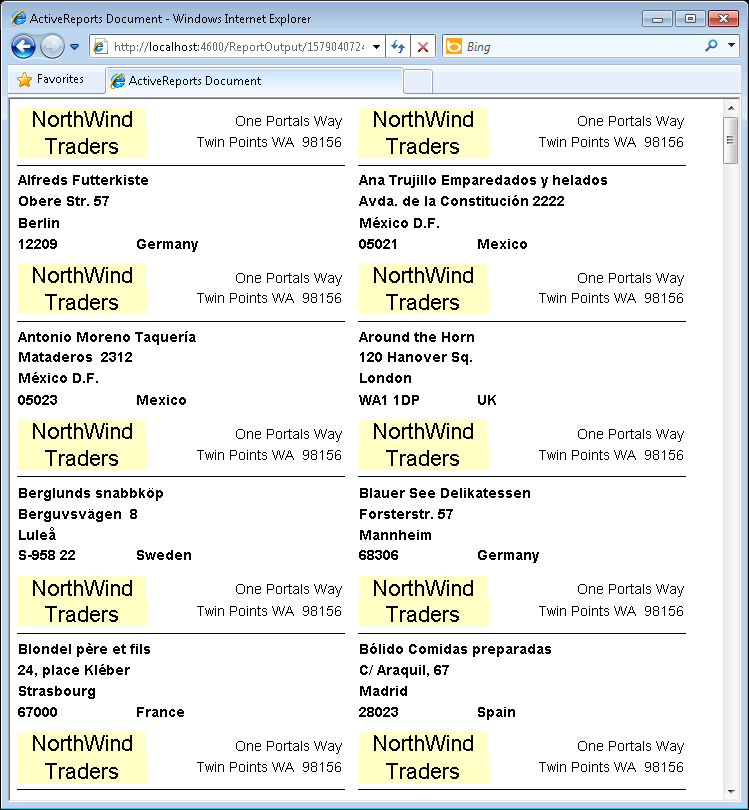Click the localhost URL address field
The width and height of the screenshot is (749, 810).
[x=239, y=47]
